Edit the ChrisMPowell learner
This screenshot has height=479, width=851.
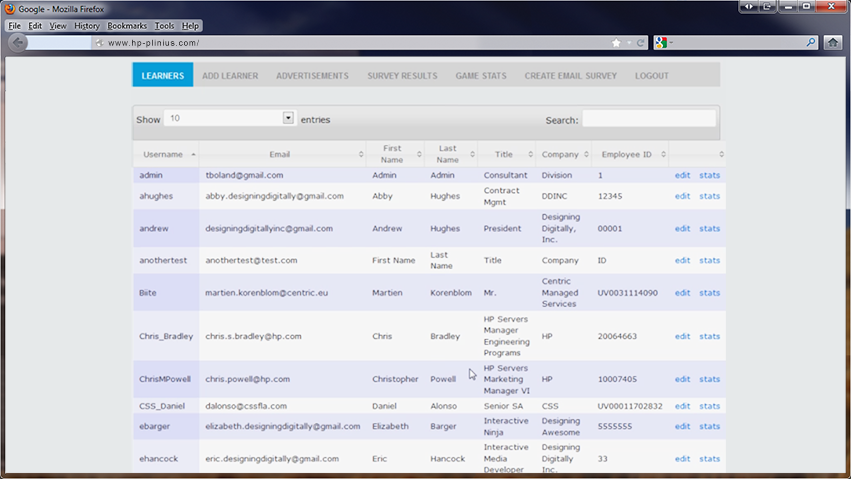pos(682,379)
